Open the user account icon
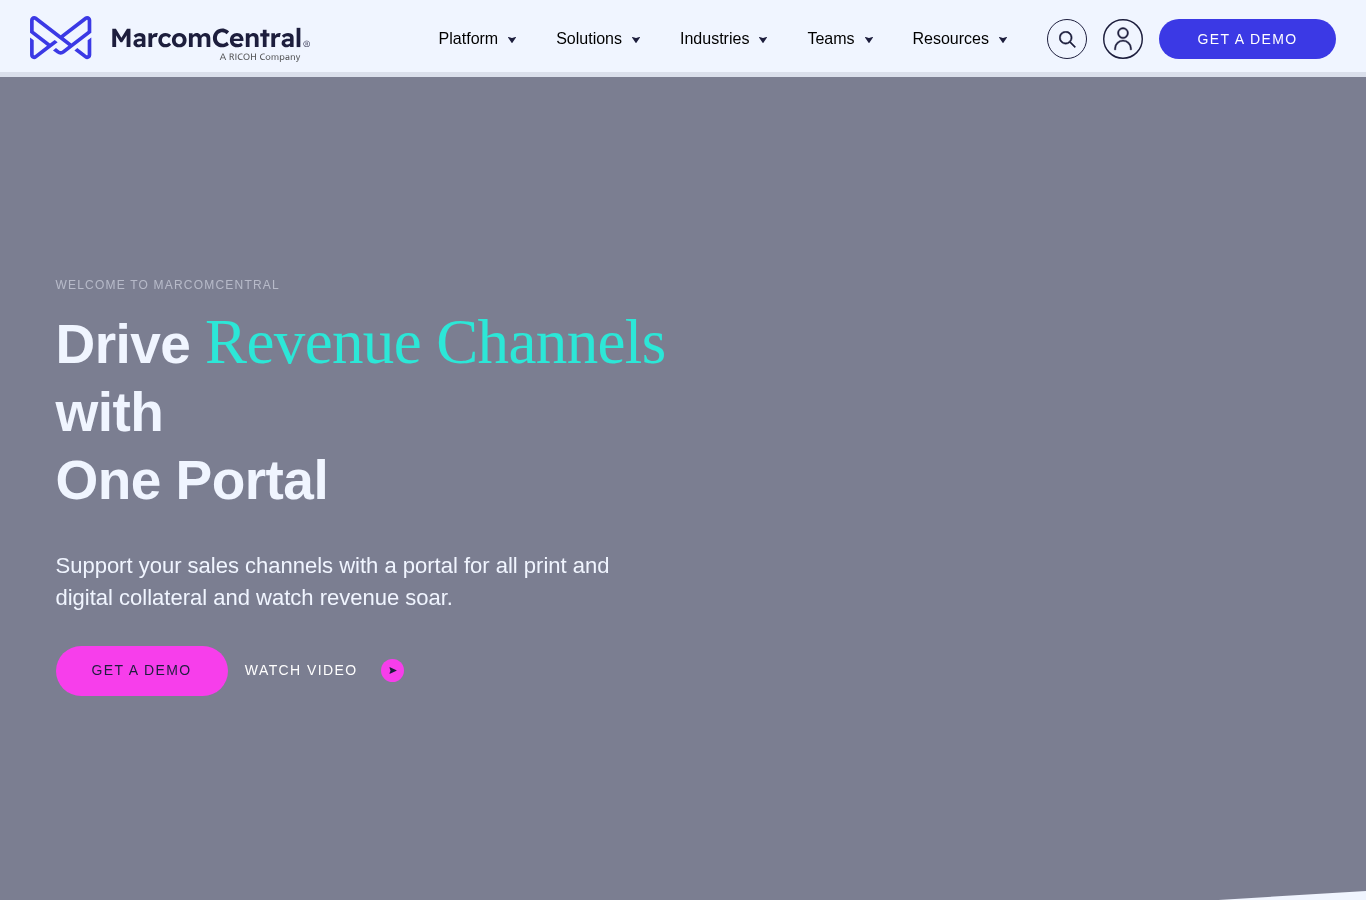 [1123, 39]
